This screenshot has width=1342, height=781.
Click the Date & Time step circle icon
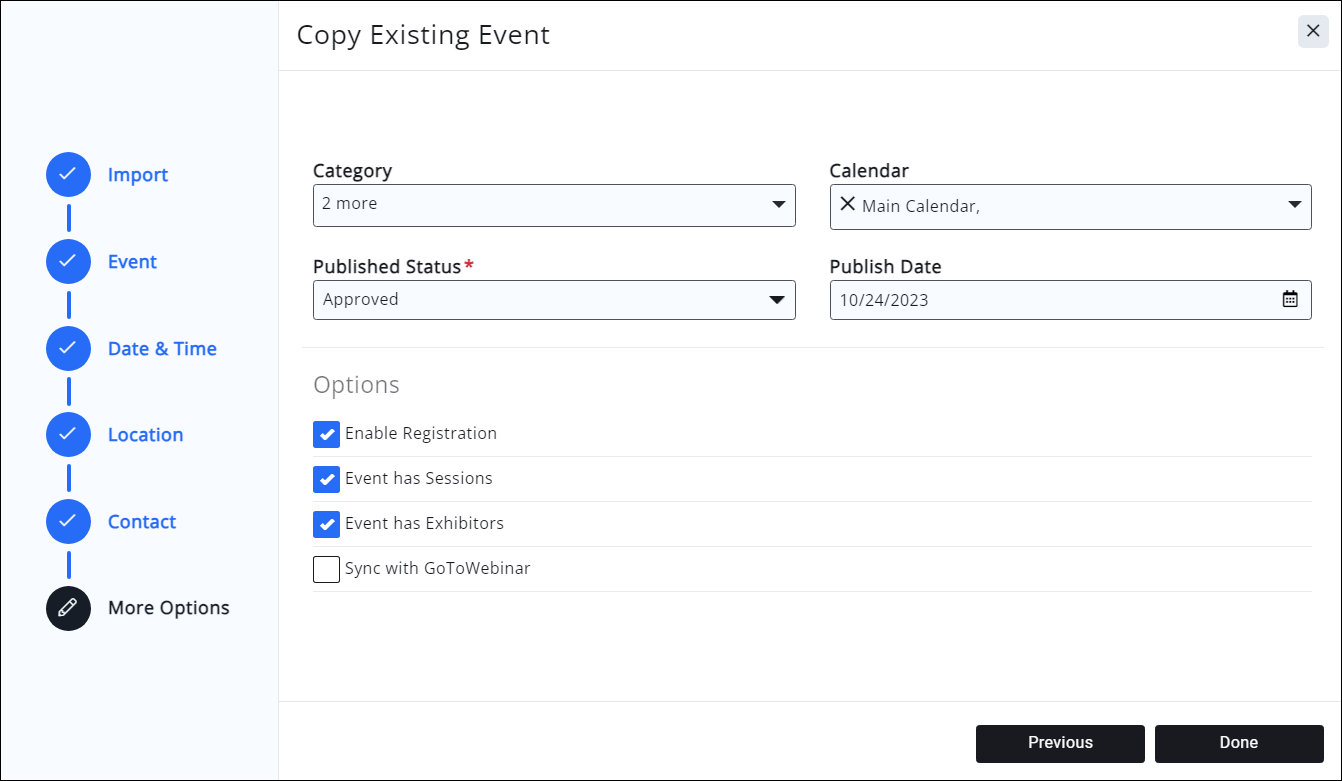(x=68, y=349)
